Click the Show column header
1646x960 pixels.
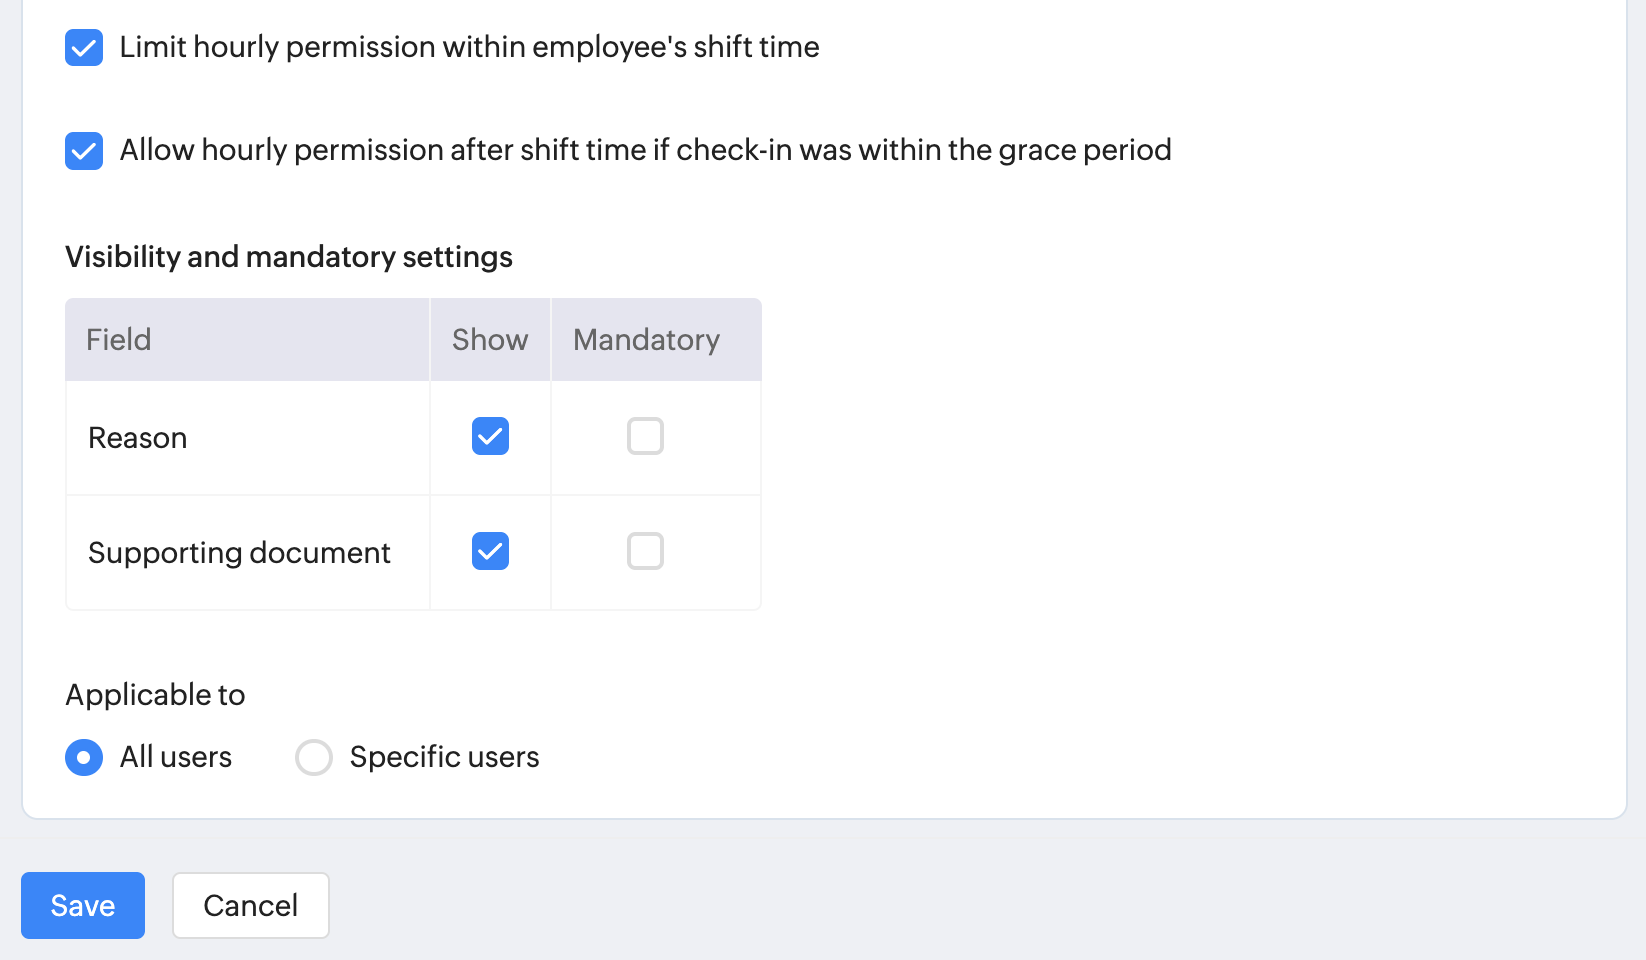pos(490,340)
